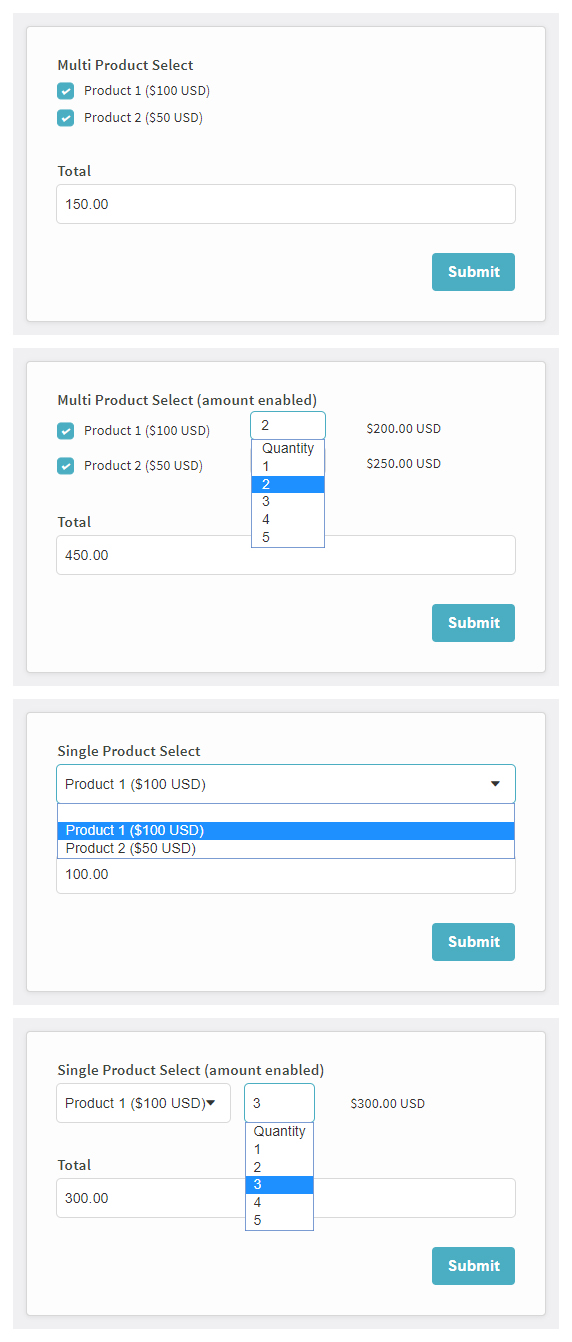Submit the Single Product Select form
Screen dimensions: 572x1342
coord(473,942)
